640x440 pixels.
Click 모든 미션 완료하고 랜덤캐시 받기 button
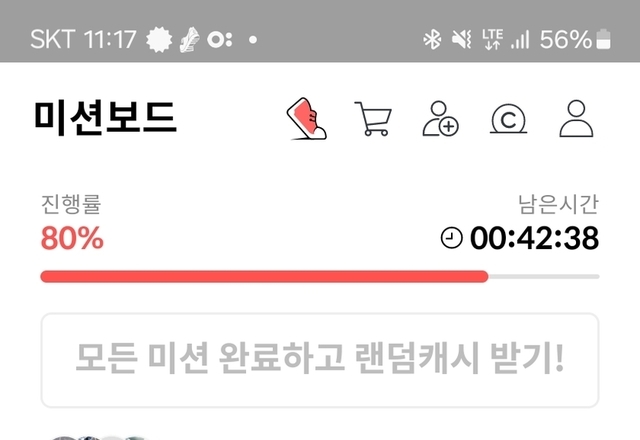point(320,360)
